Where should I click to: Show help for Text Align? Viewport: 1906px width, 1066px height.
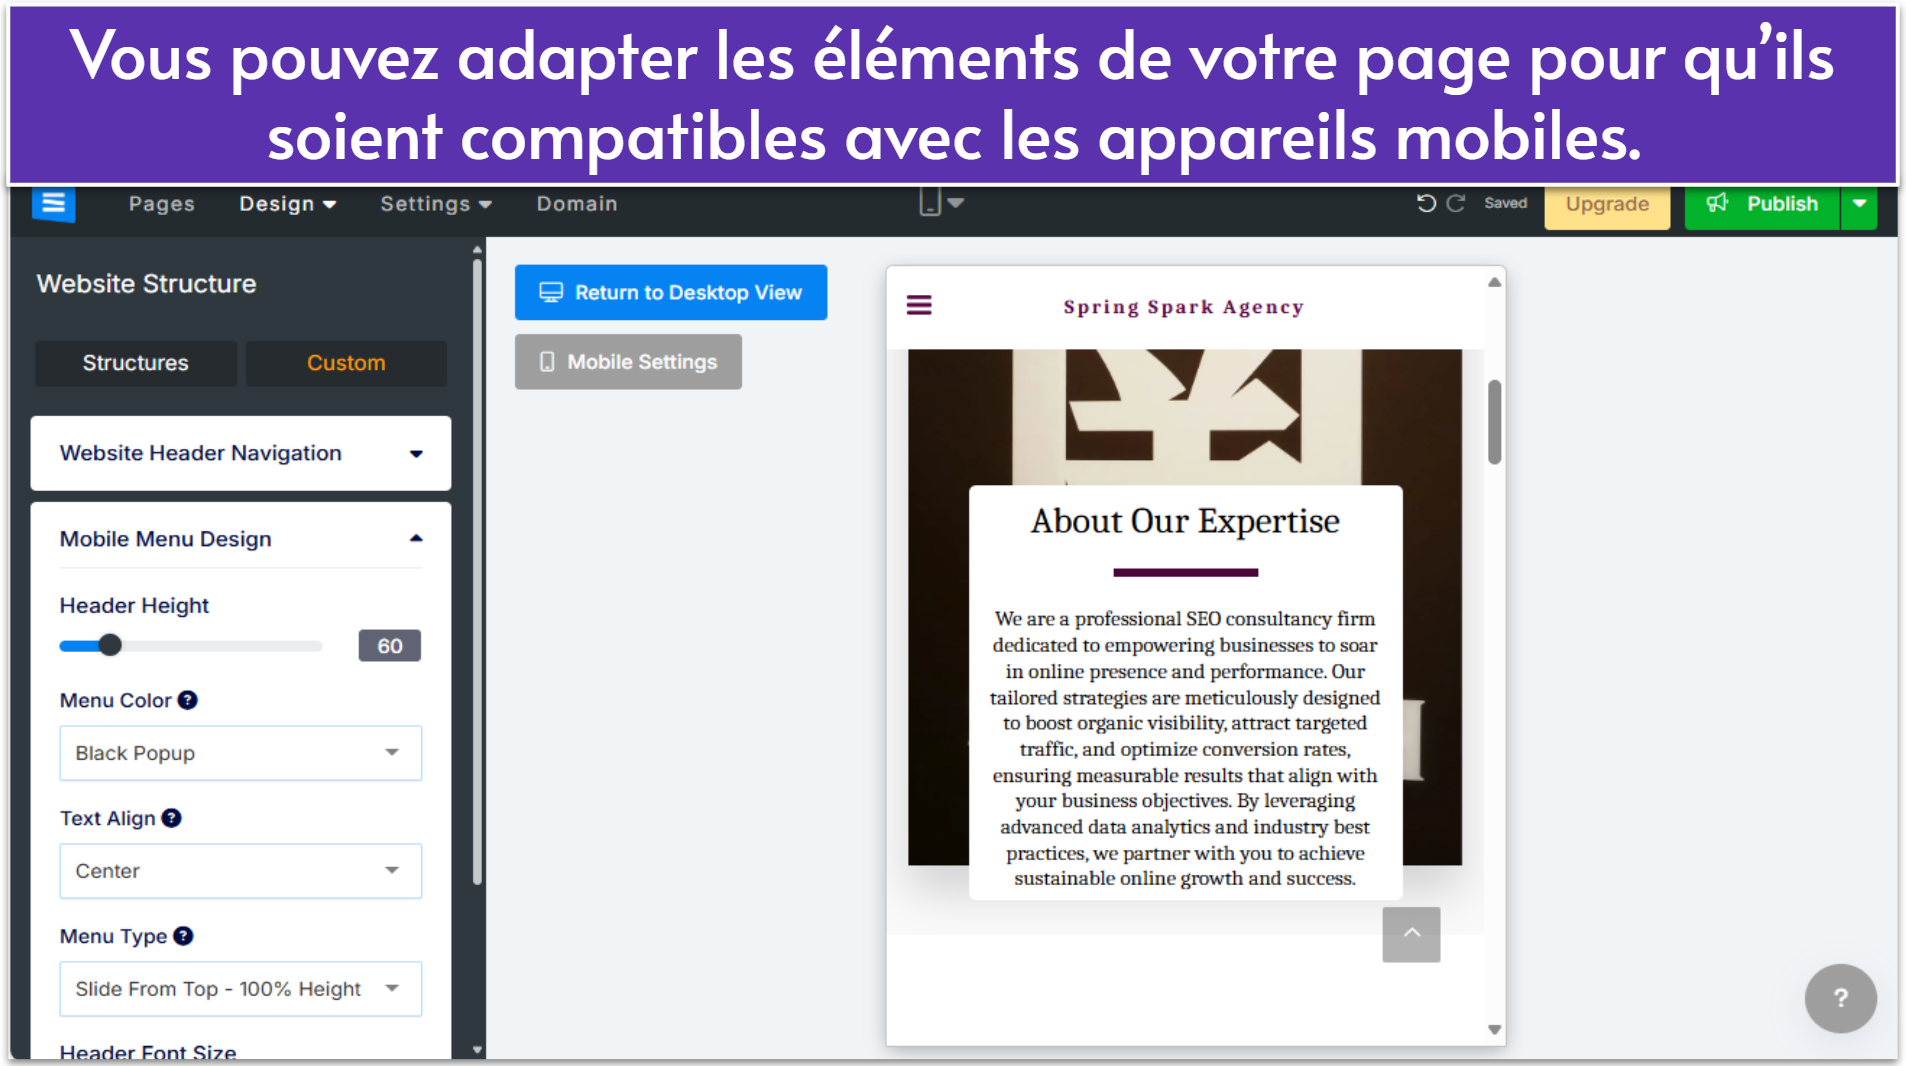172,818
